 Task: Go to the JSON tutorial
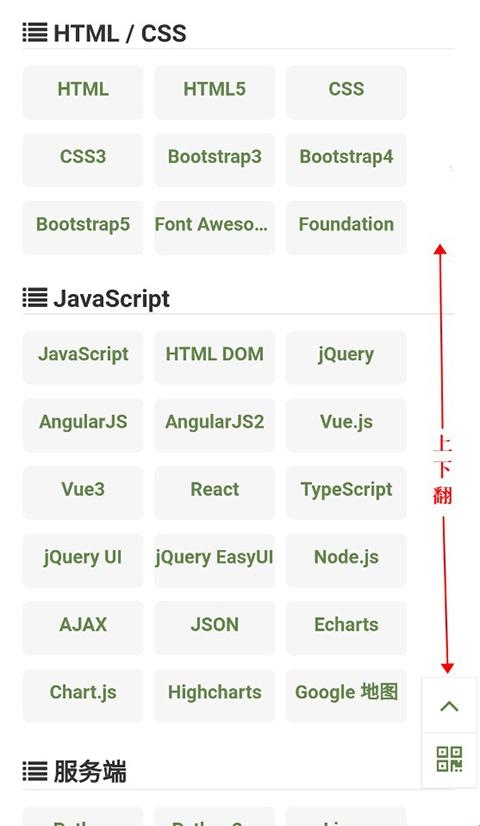pos(214,627)
